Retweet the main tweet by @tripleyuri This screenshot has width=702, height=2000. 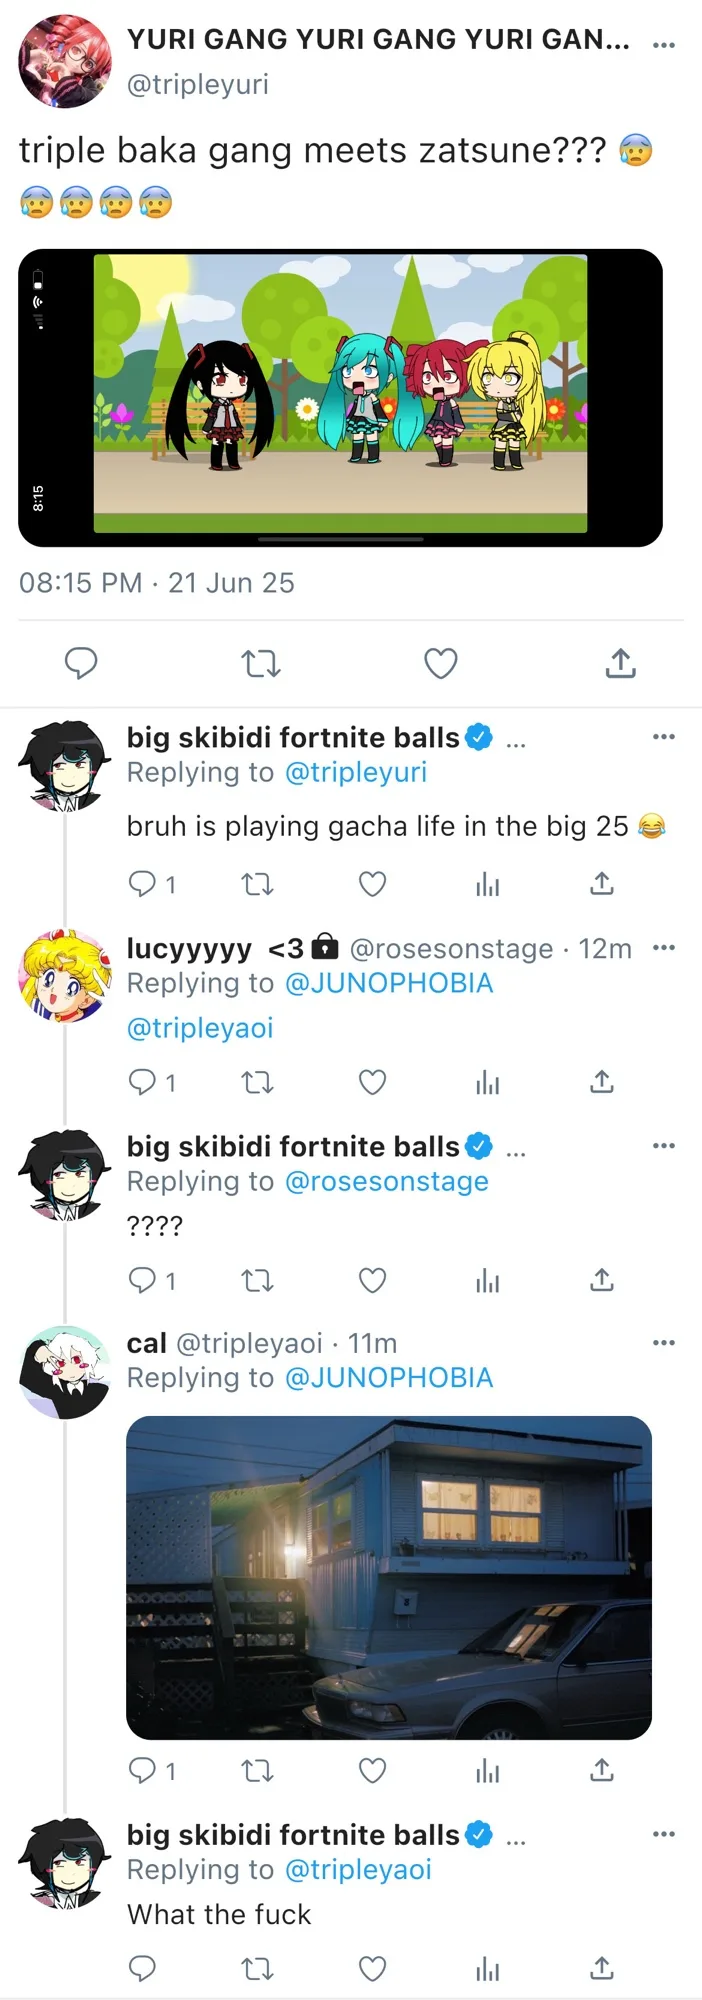pos(261,663)
